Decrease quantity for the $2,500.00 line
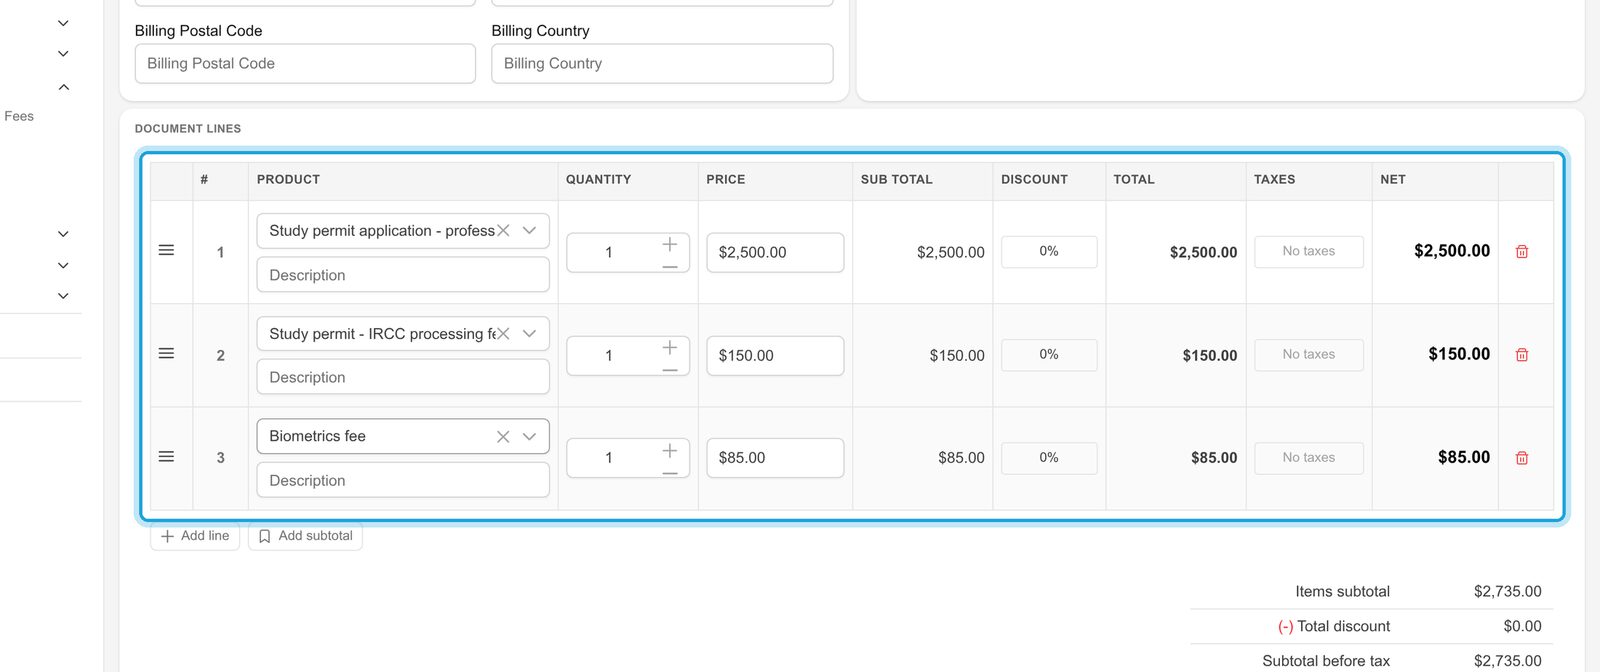Image resolution: width=1600 pixels, height=672 pixels. 670,266
